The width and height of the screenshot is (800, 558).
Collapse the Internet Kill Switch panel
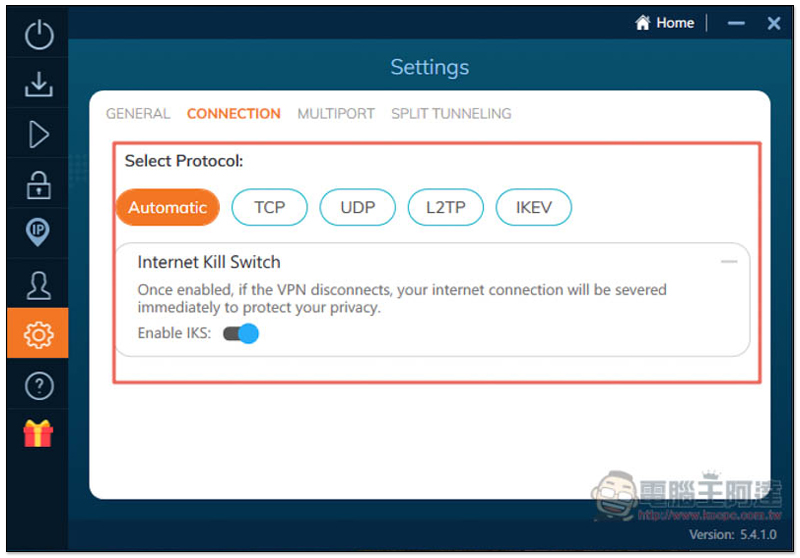point(729,262)
